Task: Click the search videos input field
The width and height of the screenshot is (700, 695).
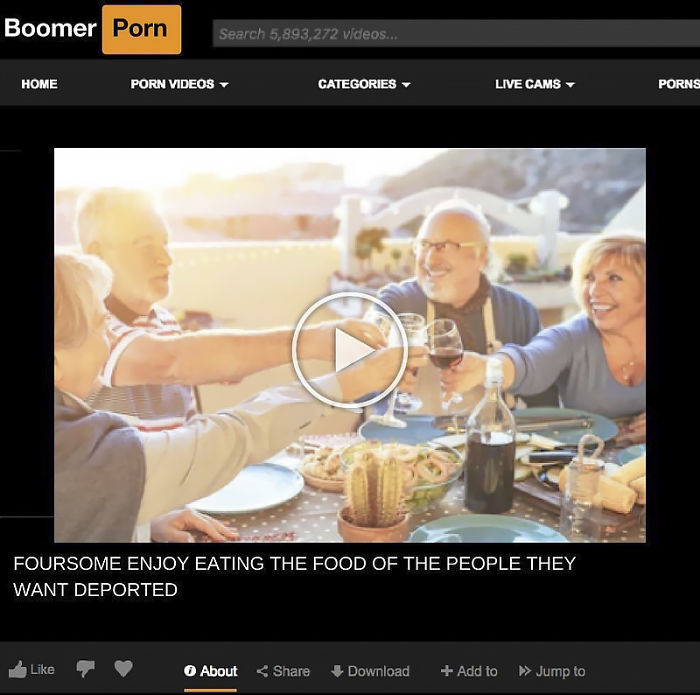Action: (x=456, y=33)
